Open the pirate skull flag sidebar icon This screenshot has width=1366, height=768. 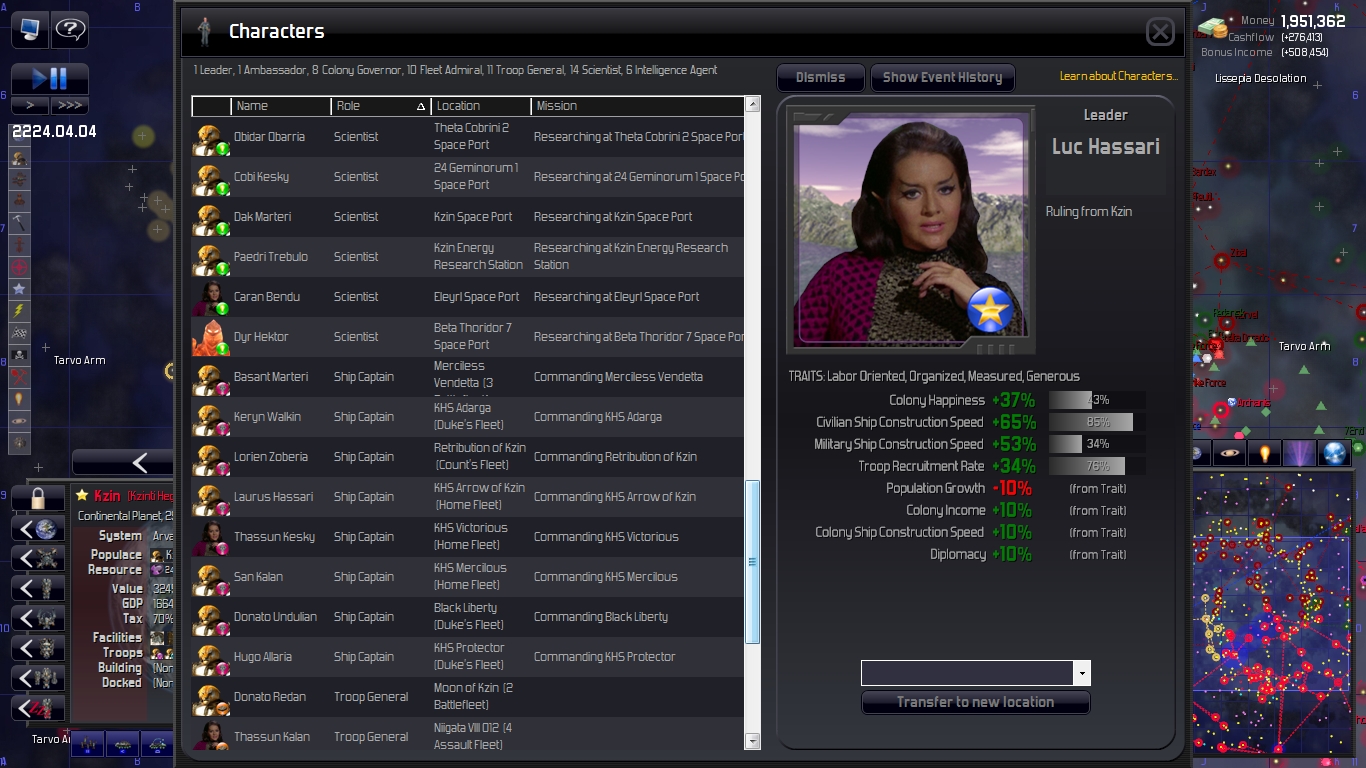tap(19, 355)
